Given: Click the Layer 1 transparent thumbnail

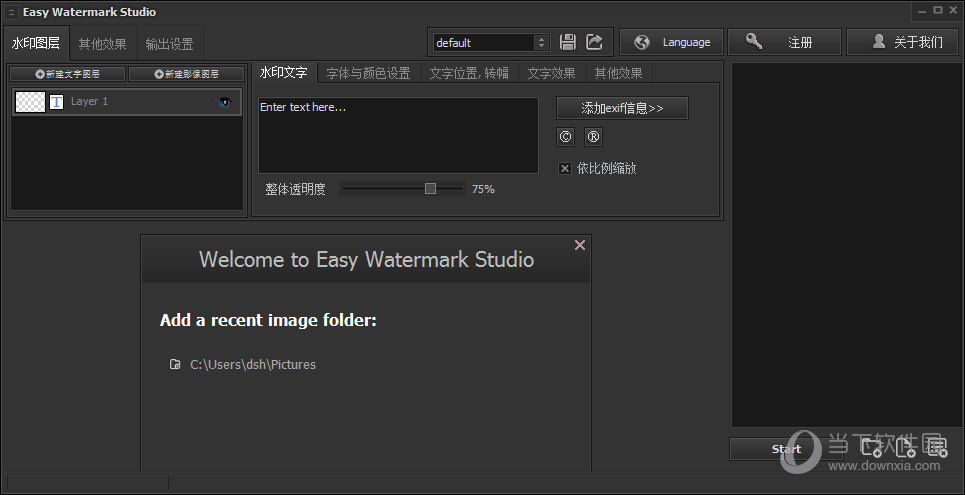Looking at the screenshot, I should pos(30,102).
